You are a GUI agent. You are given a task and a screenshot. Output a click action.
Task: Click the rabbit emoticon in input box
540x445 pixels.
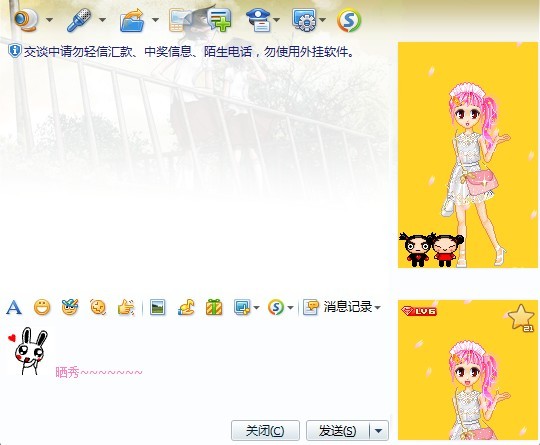28,351
